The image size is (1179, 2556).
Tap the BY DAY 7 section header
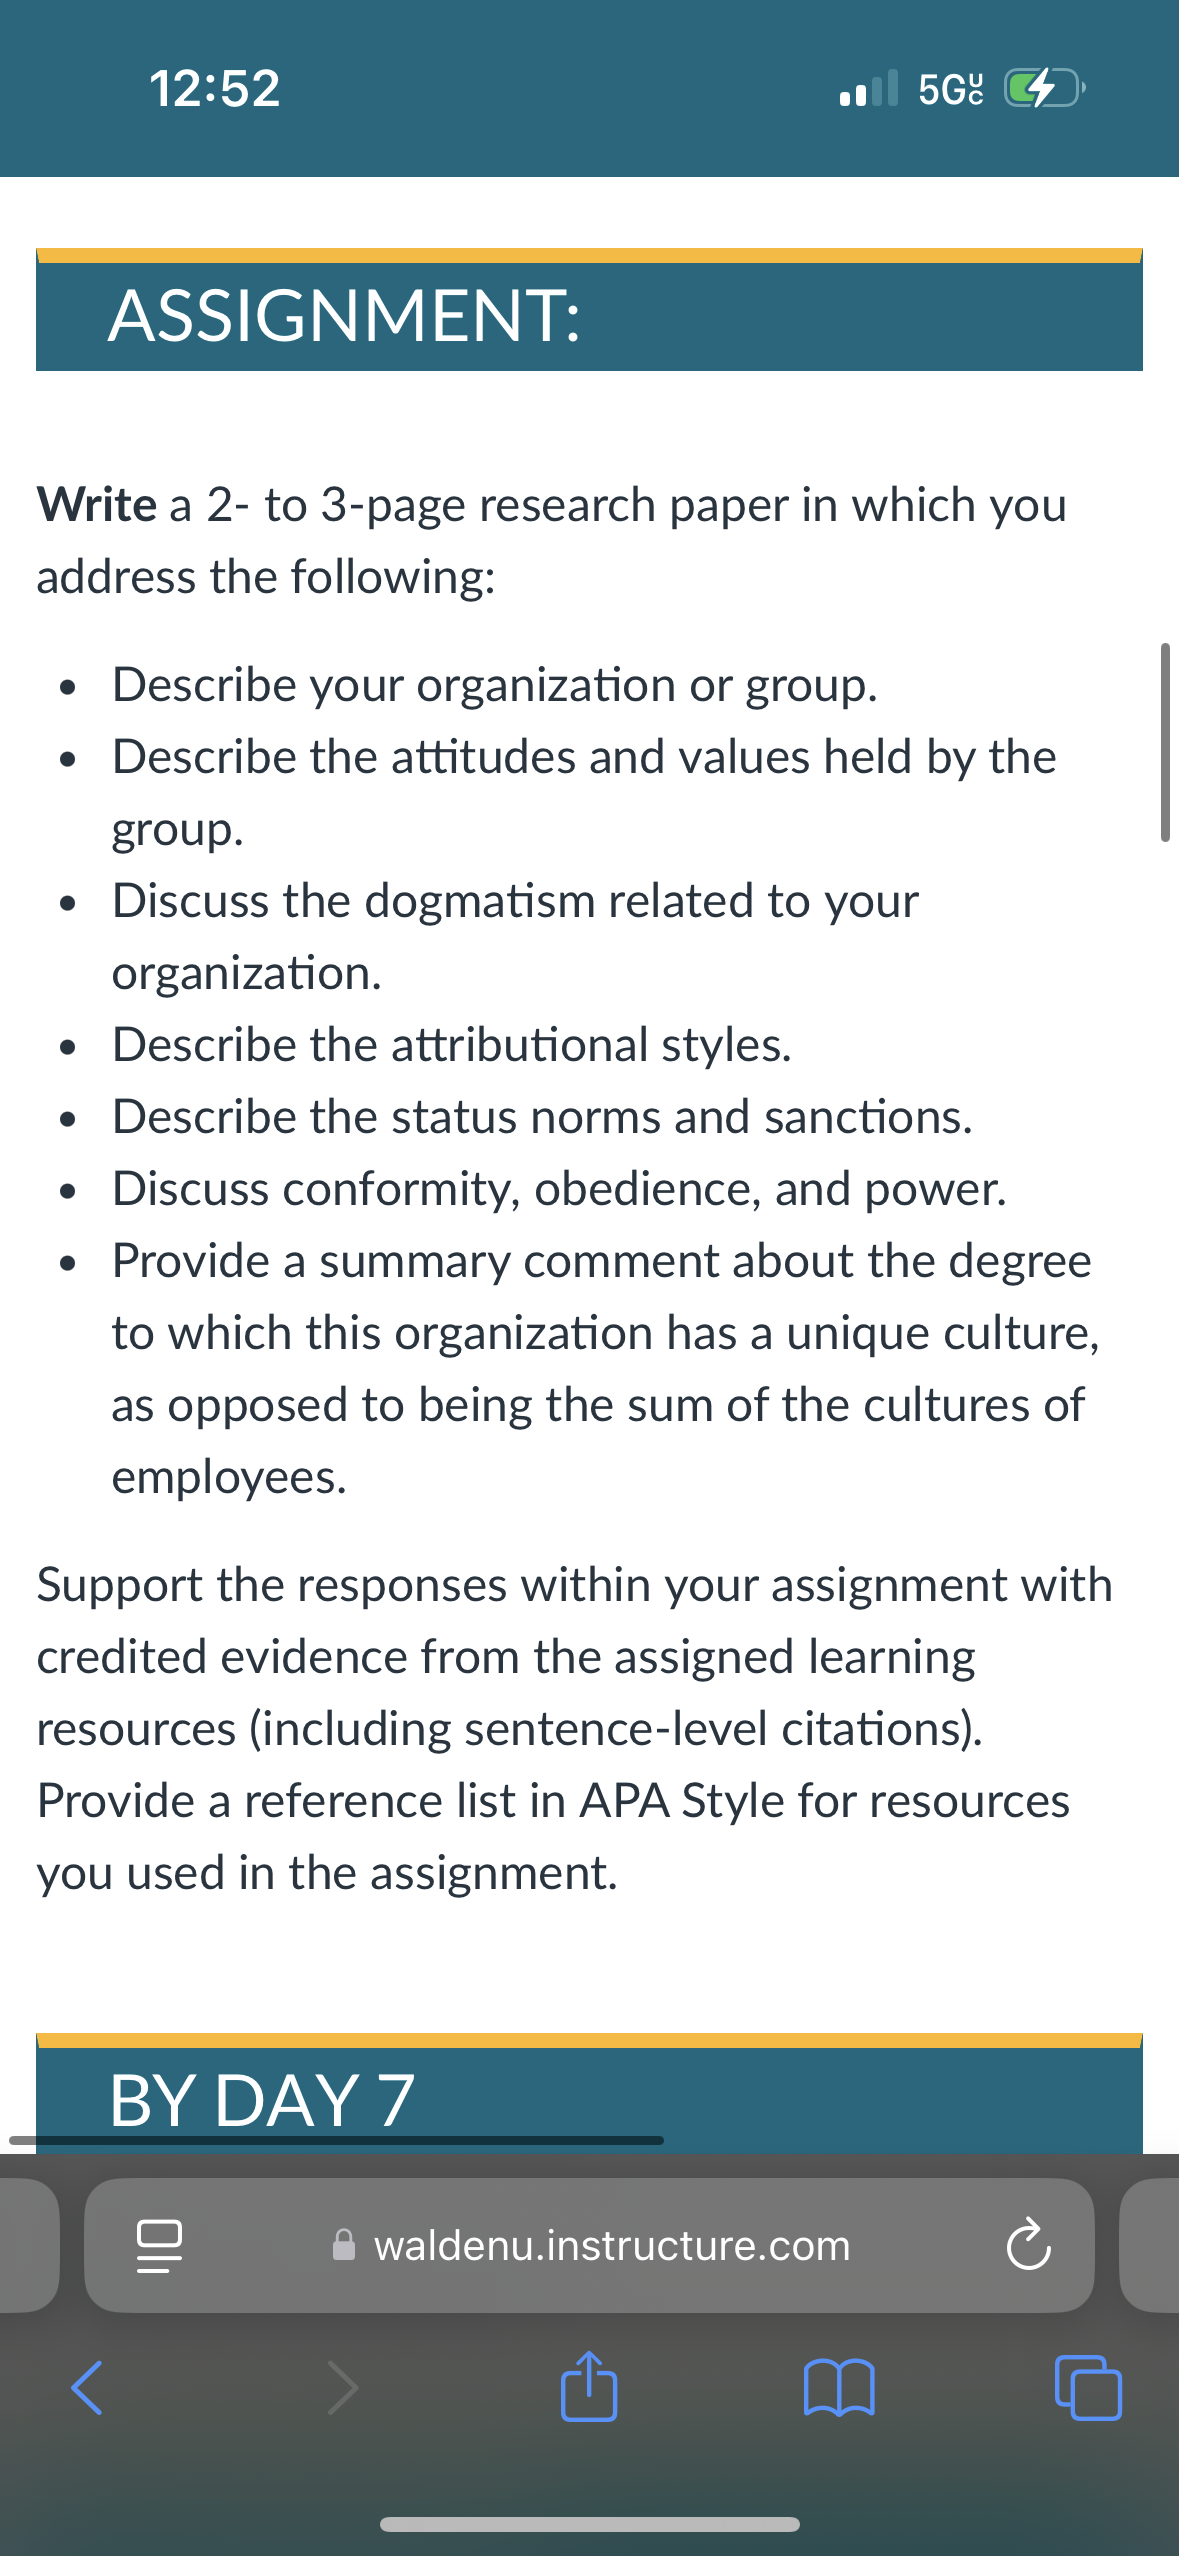coord(589,2093)
